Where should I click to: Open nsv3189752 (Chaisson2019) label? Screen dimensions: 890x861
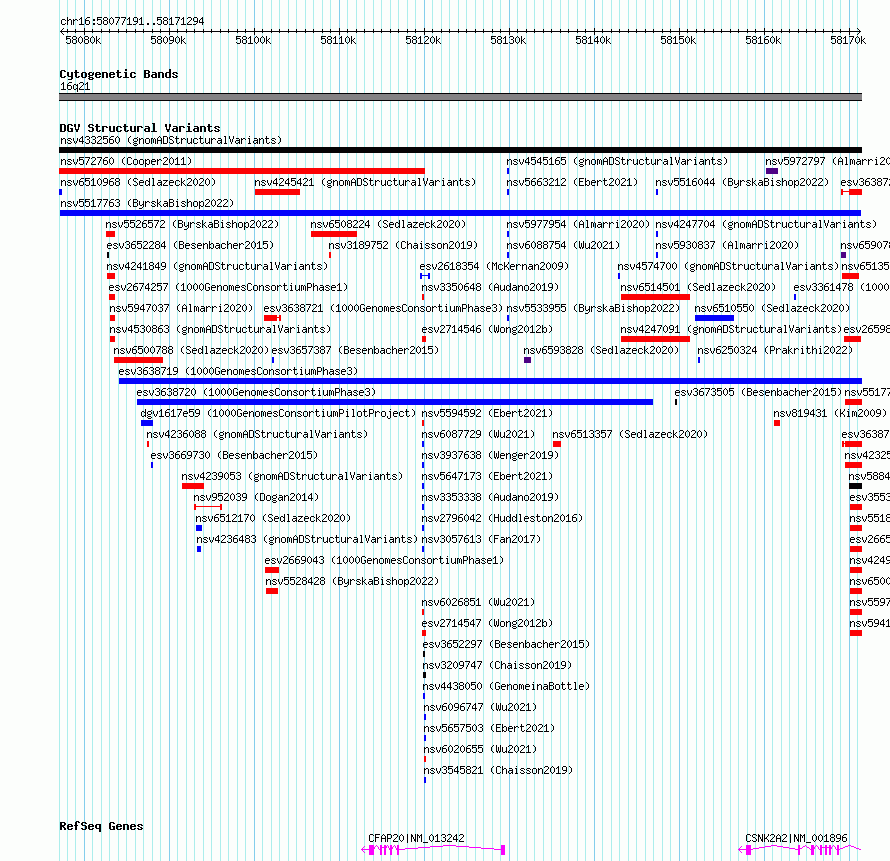point(403,245)
